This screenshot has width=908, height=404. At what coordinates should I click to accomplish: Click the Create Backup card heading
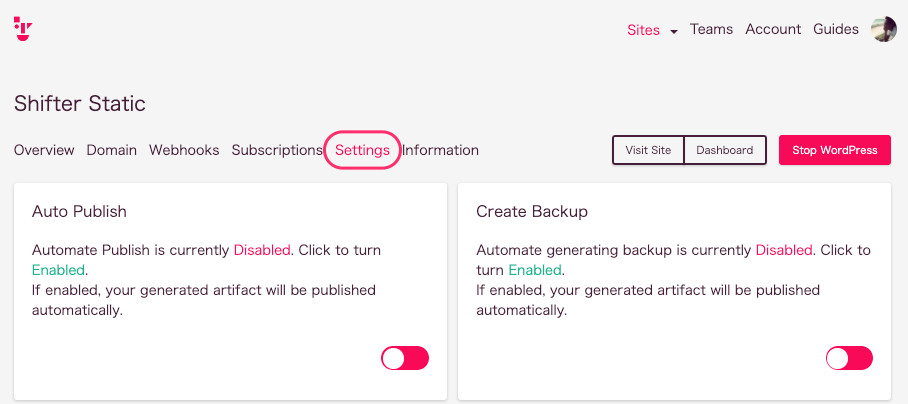532,211
